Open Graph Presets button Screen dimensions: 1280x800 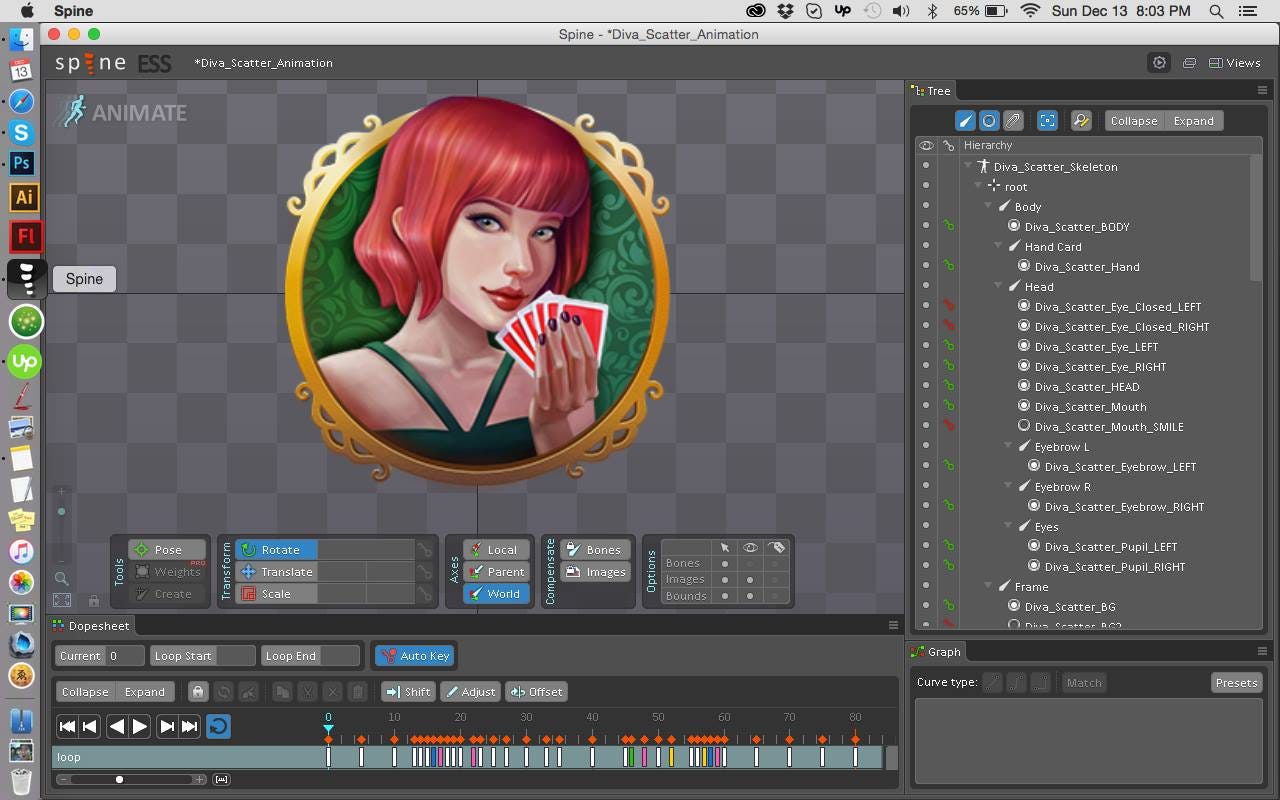1236,682
